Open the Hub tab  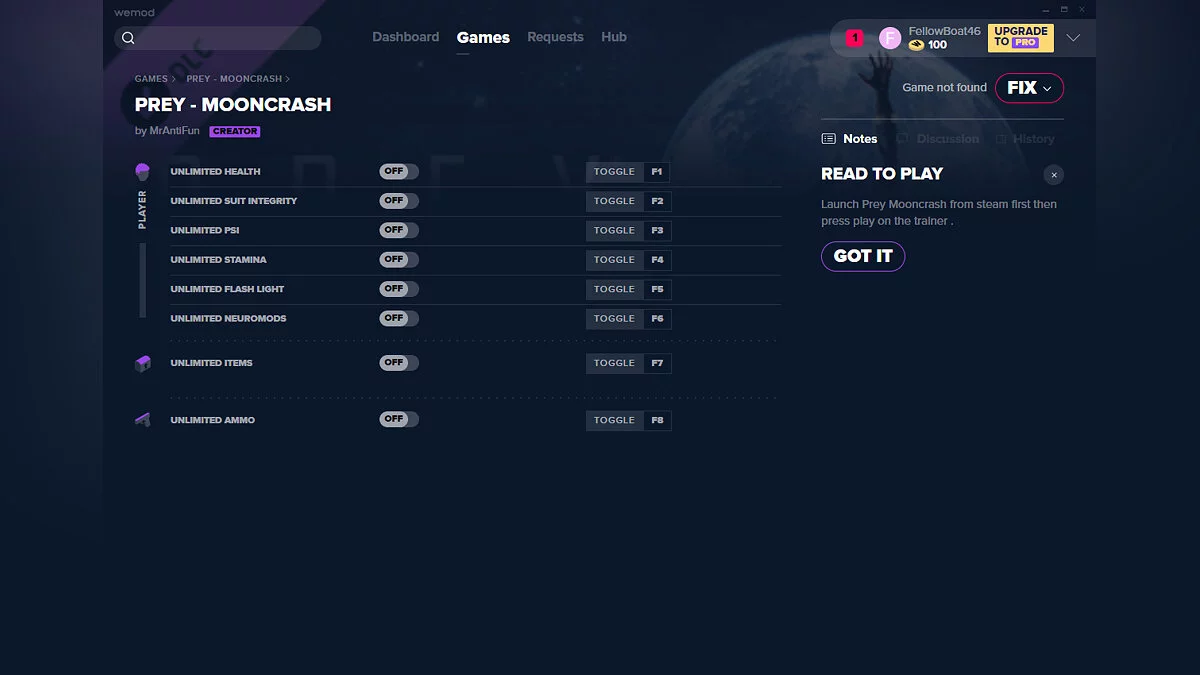614,37
